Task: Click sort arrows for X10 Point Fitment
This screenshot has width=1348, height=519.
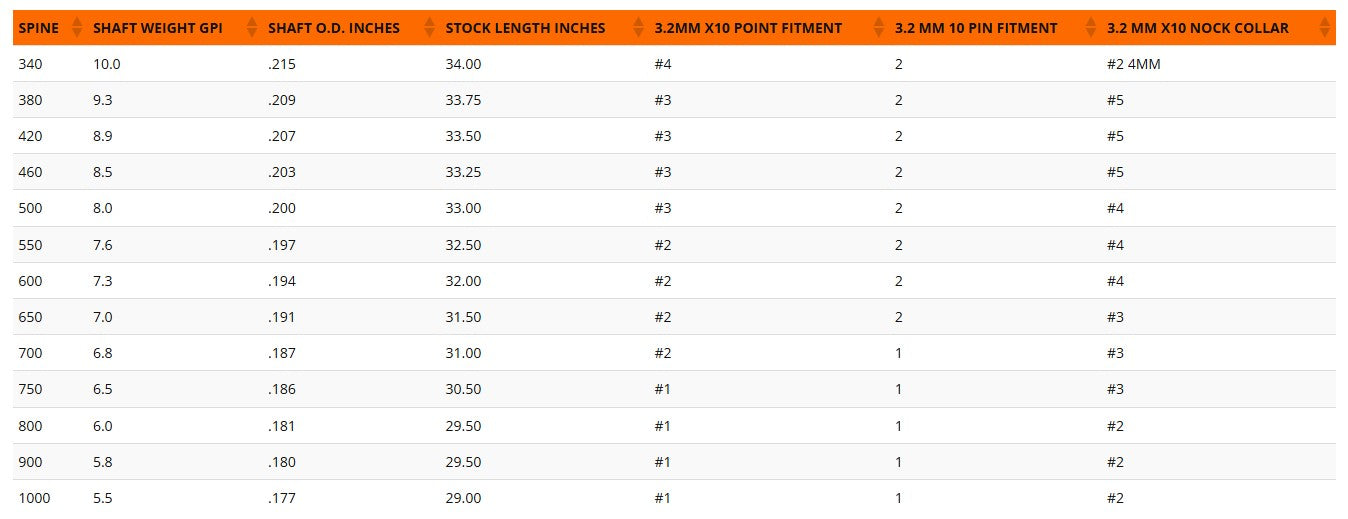Action: pyautogui.click(x=879, y=28)
